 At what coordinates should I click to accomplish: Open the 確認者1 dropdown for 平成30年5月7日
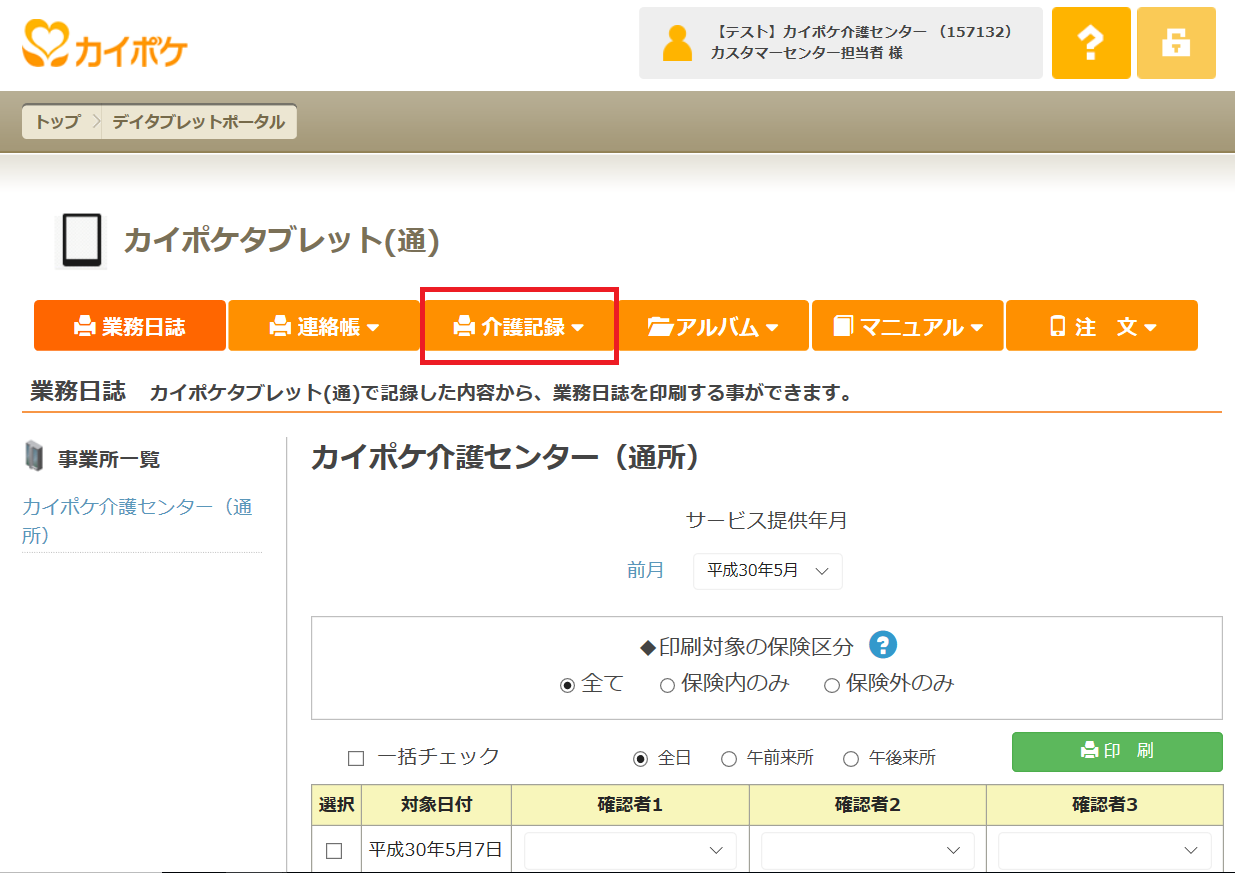[630, 850]
